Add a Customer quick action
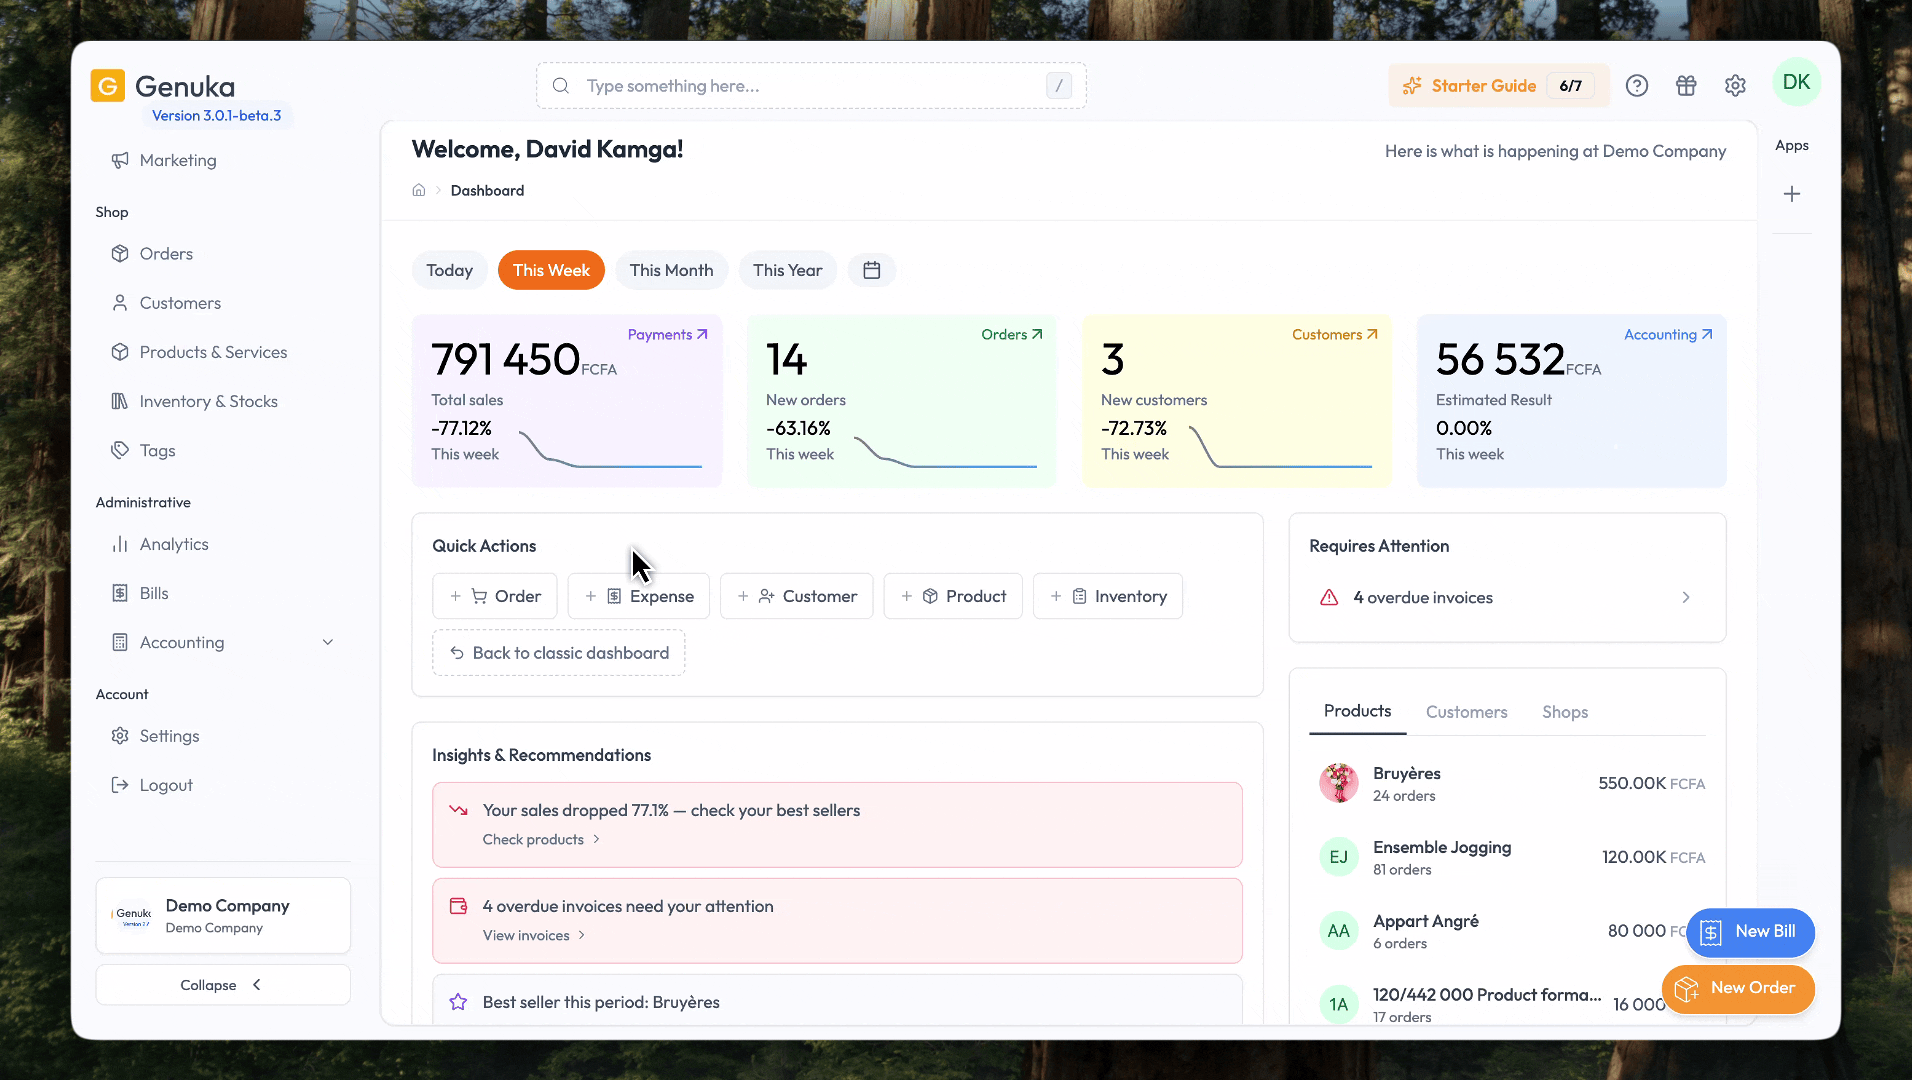 tap(797, 596)
